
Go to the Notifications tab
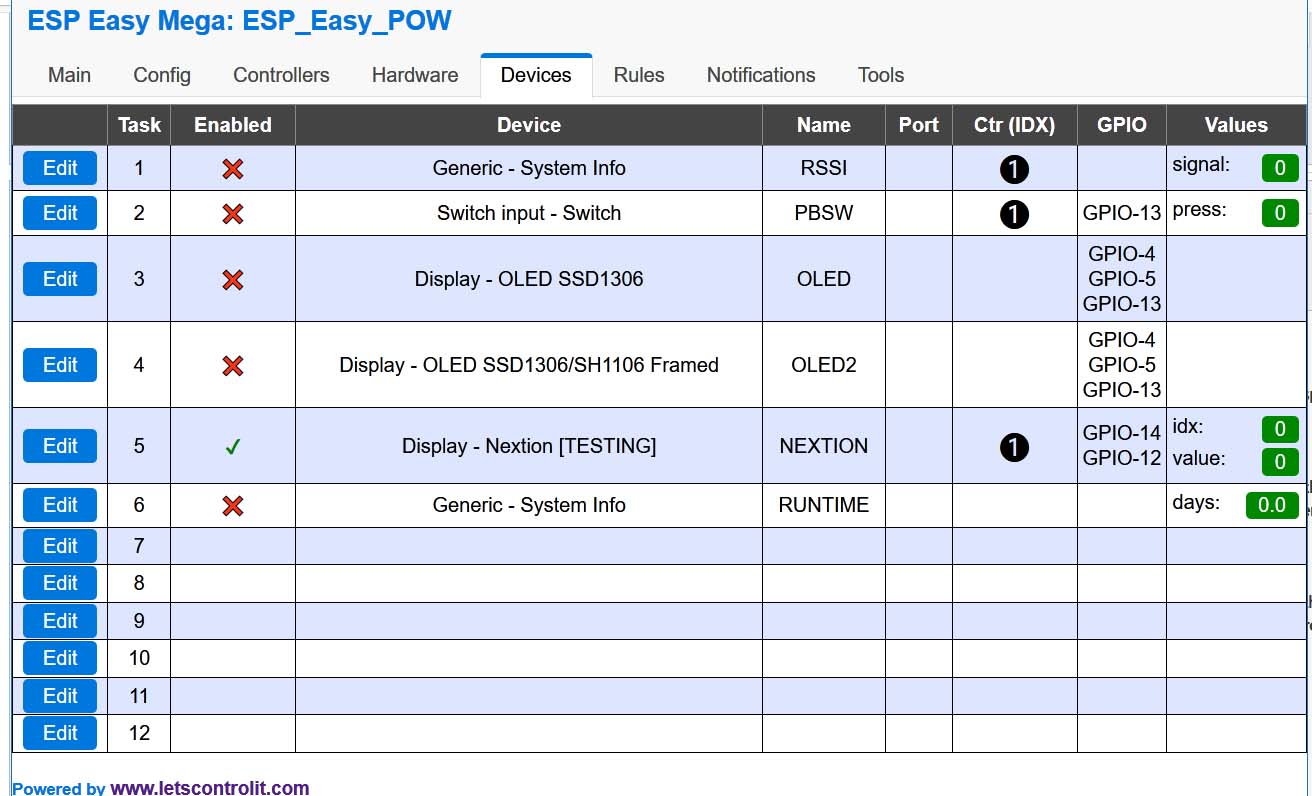click(761, 75)
